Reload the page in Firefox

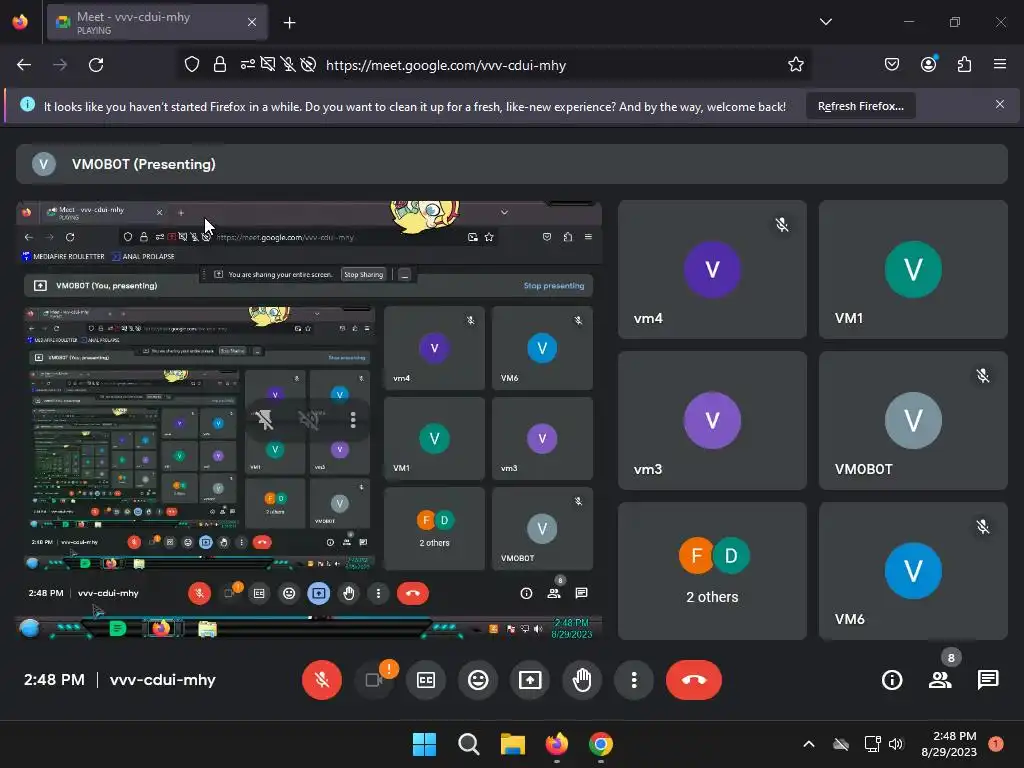[96, 65]
